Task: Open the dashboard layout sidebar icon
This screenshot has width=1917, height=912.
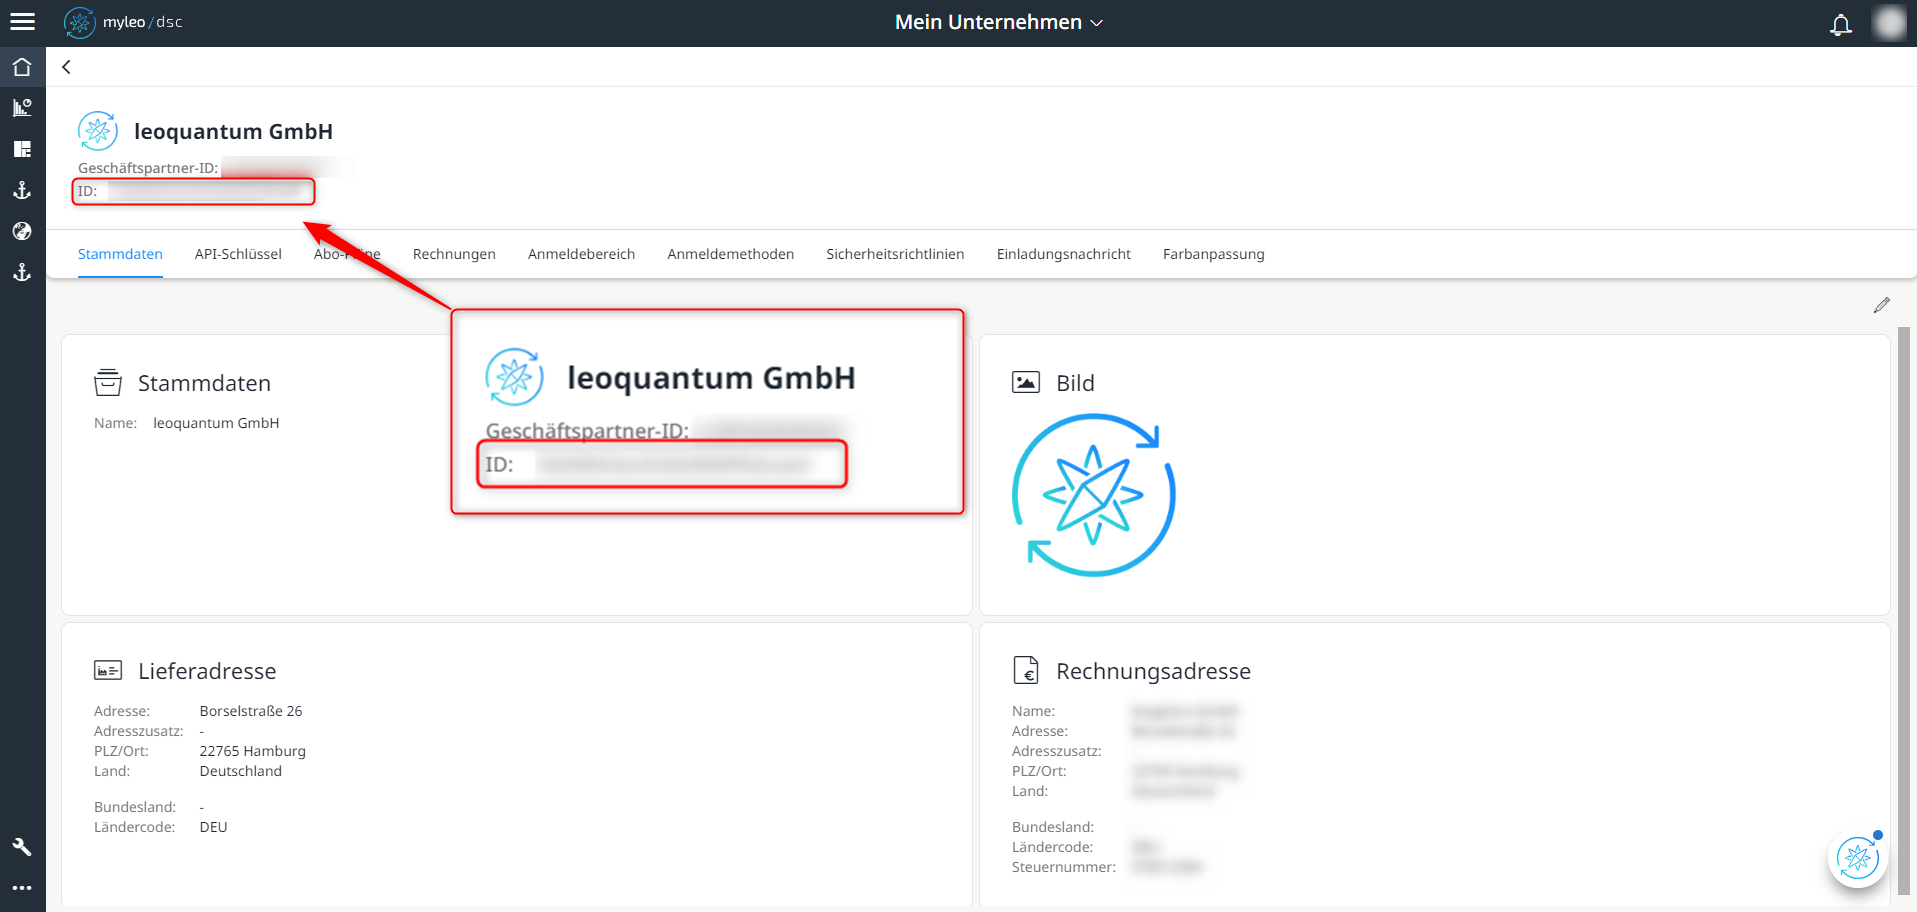Action: tap(22, 149)
